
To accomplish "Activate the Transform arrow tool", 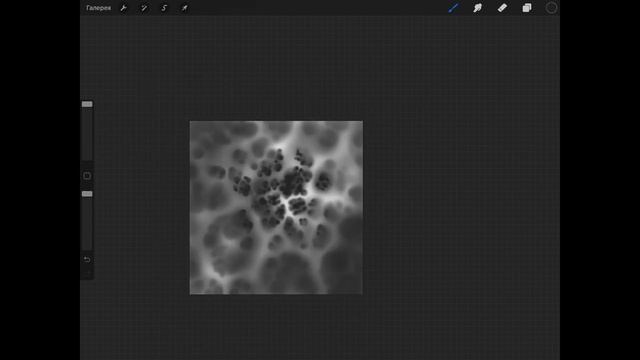I will point(184,8).
